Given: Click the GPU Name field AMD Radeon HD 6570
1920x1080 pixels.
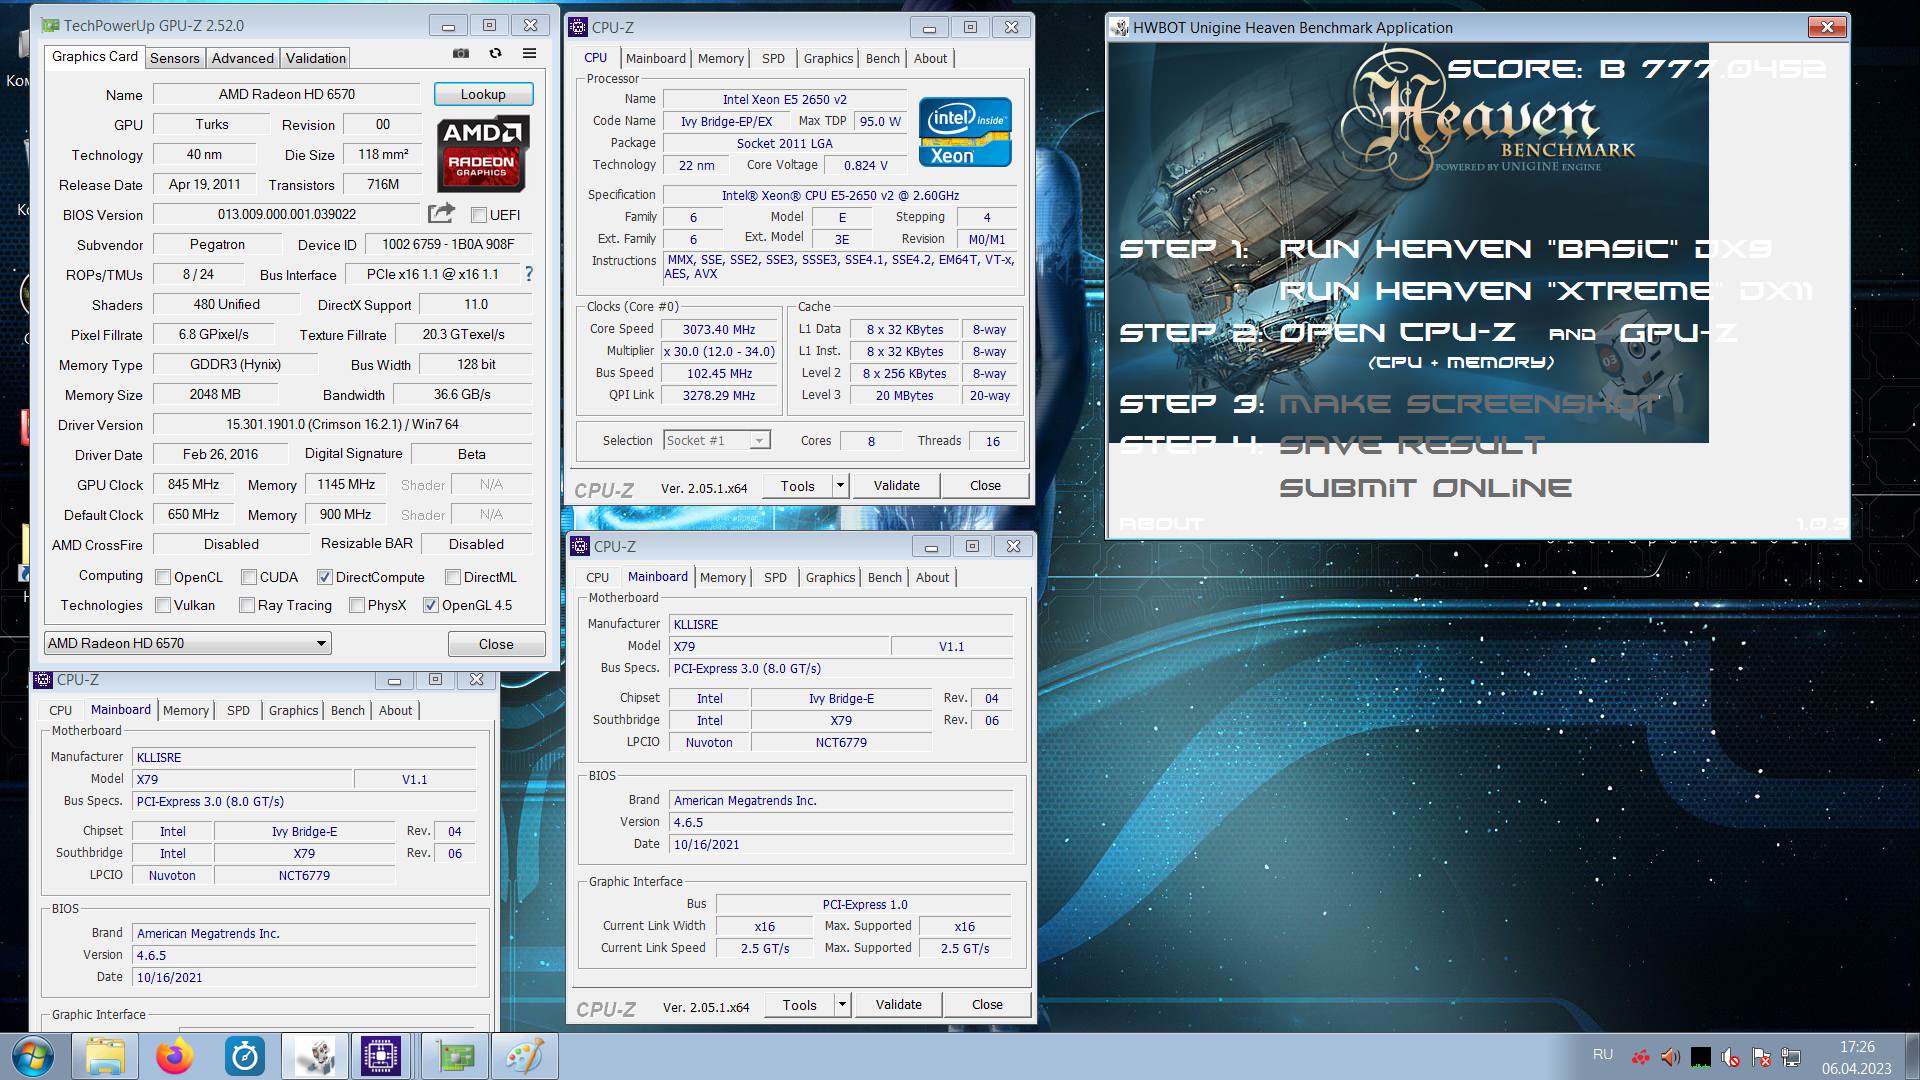Looking at the screenshot, I should point(287,94).
